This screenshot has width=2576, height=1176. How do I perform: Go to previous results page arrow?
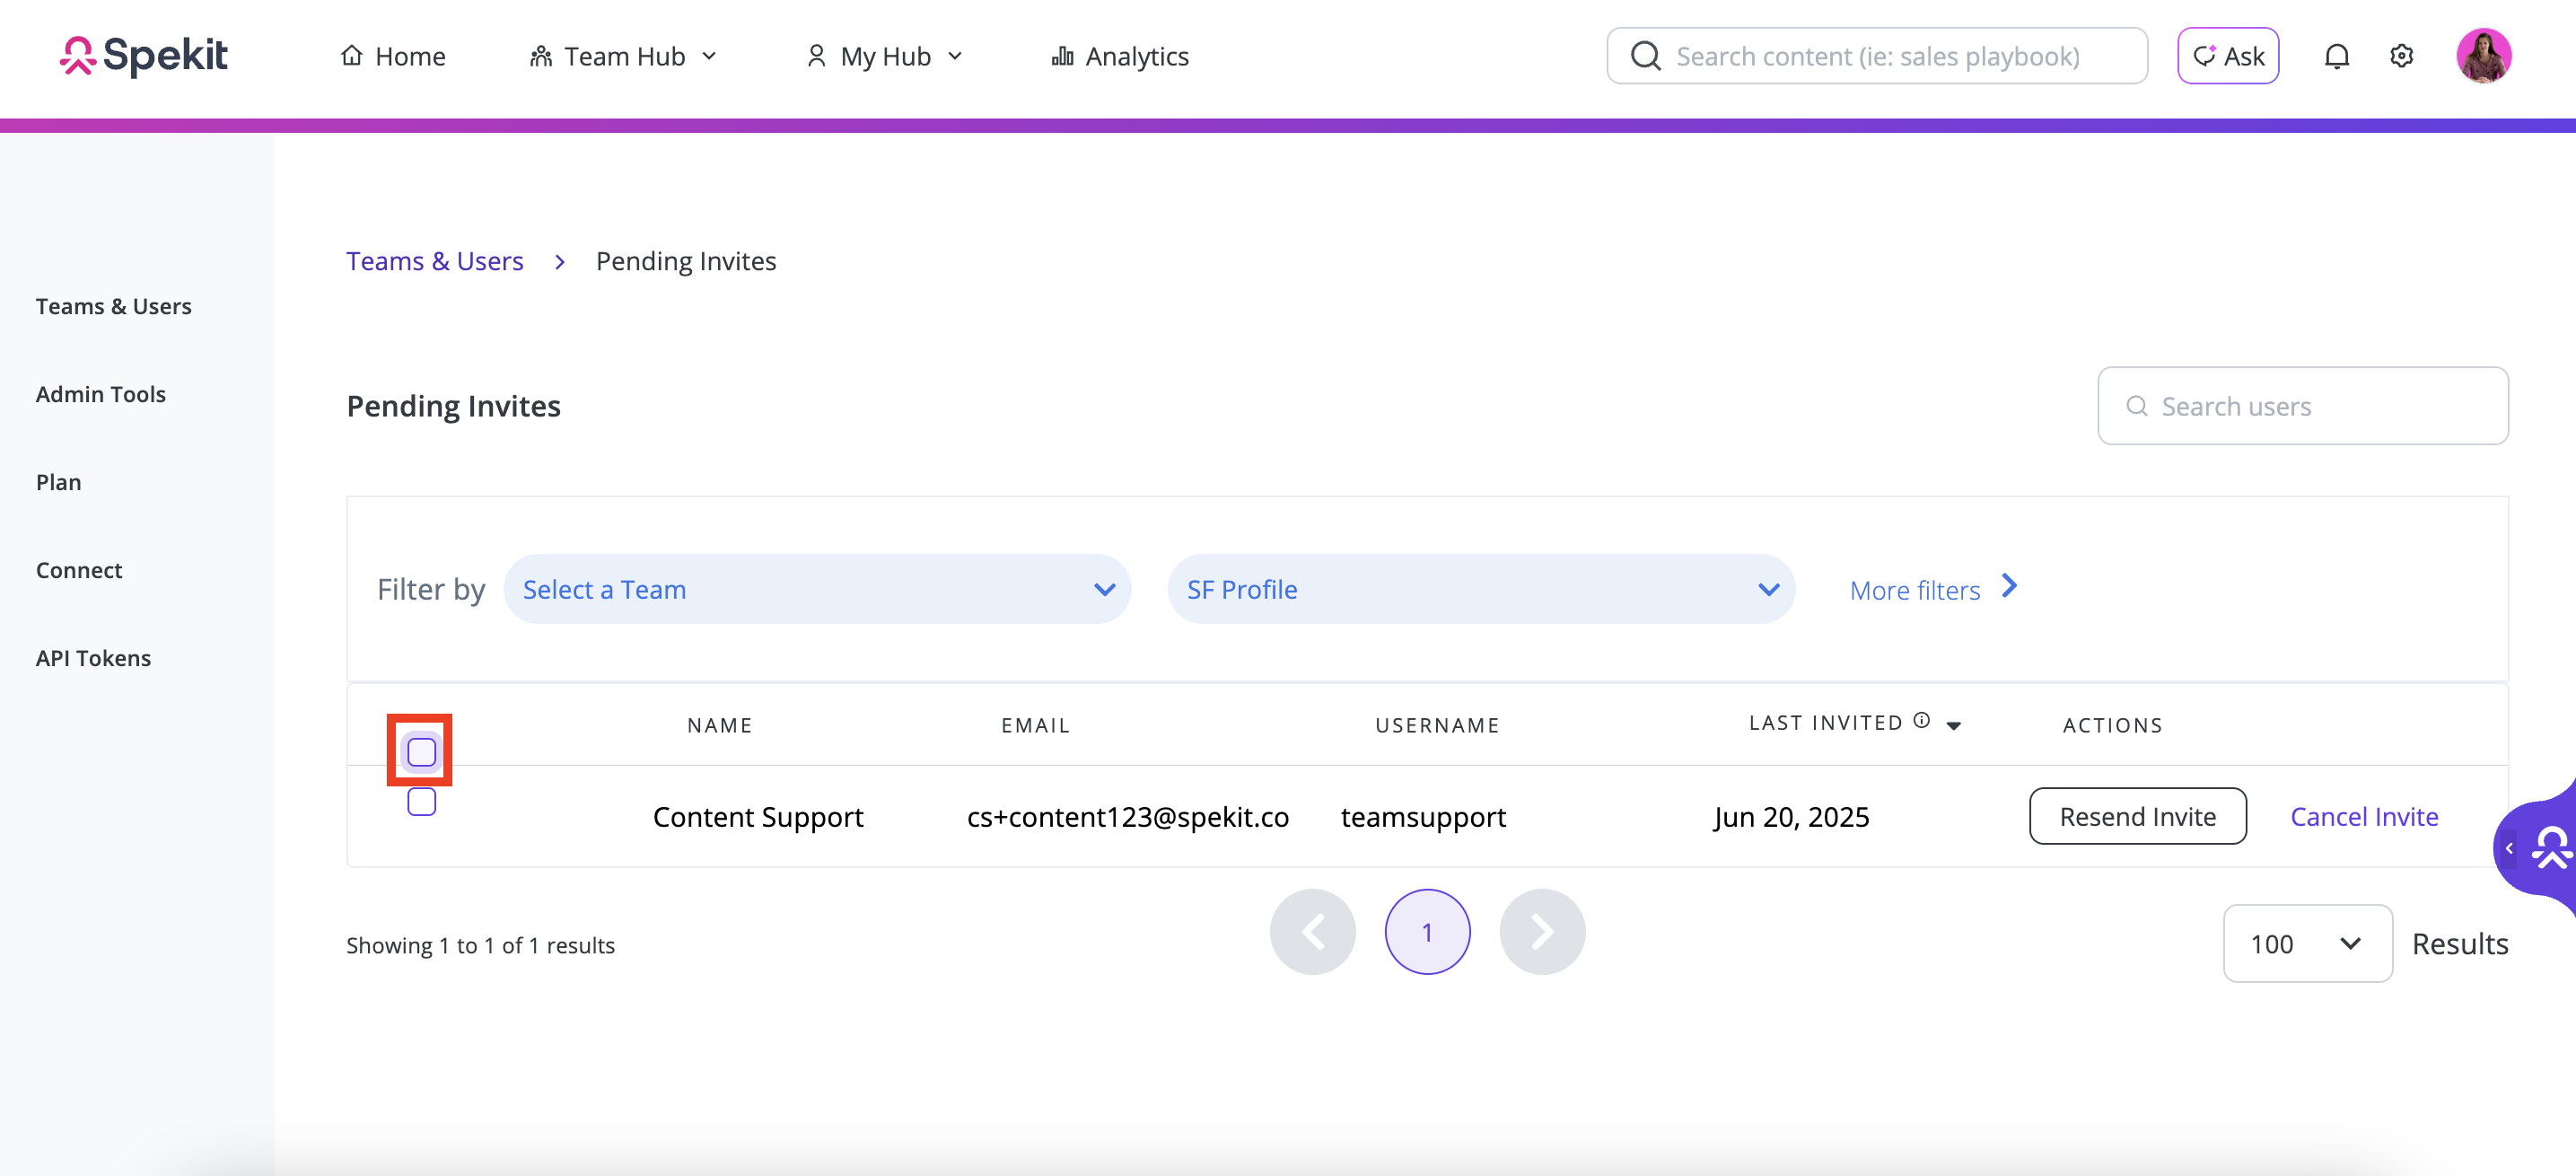coord(1312,932)
